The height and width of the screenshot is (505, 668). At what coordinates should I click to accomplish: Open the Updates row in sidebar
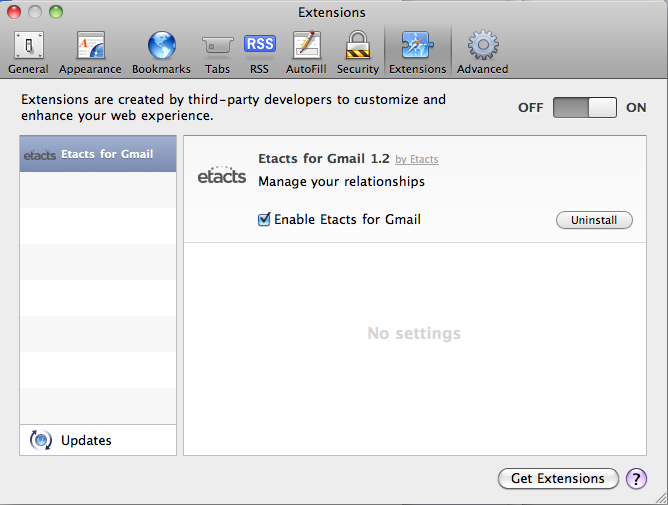[98, 440]
